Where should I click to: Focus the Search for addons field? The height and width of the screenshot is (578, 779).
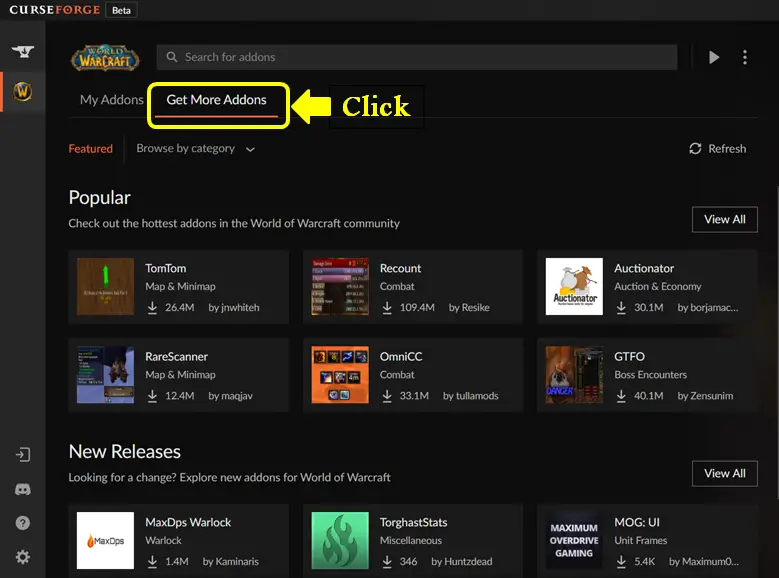[x=417, y=57]
